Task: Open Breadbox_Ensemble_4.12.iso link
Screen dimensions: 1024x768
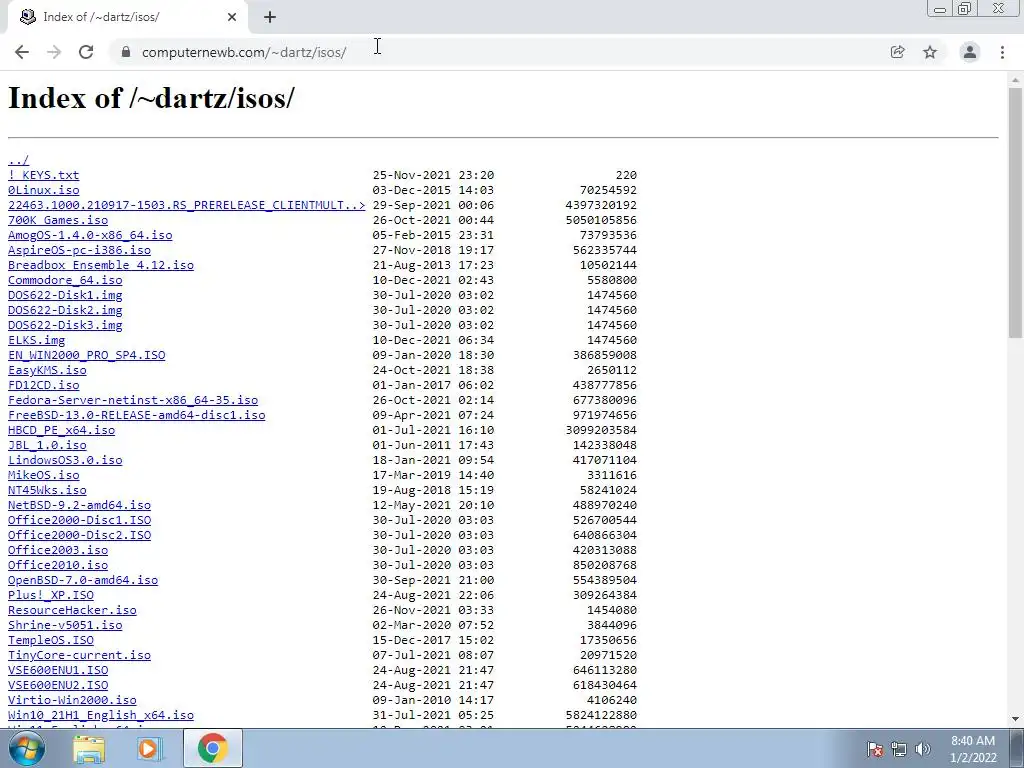Action: click(101, 265)
